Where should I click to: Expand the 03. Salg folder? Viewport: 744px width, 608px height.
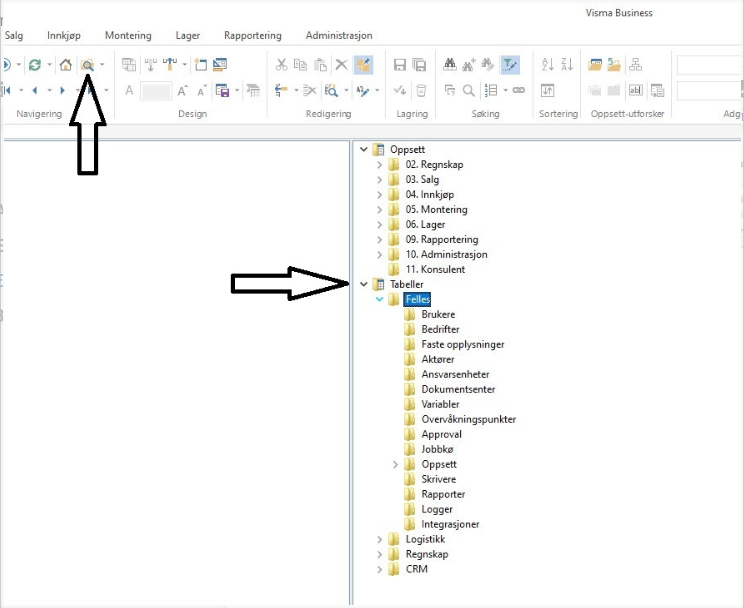click(x=379, y=180)
